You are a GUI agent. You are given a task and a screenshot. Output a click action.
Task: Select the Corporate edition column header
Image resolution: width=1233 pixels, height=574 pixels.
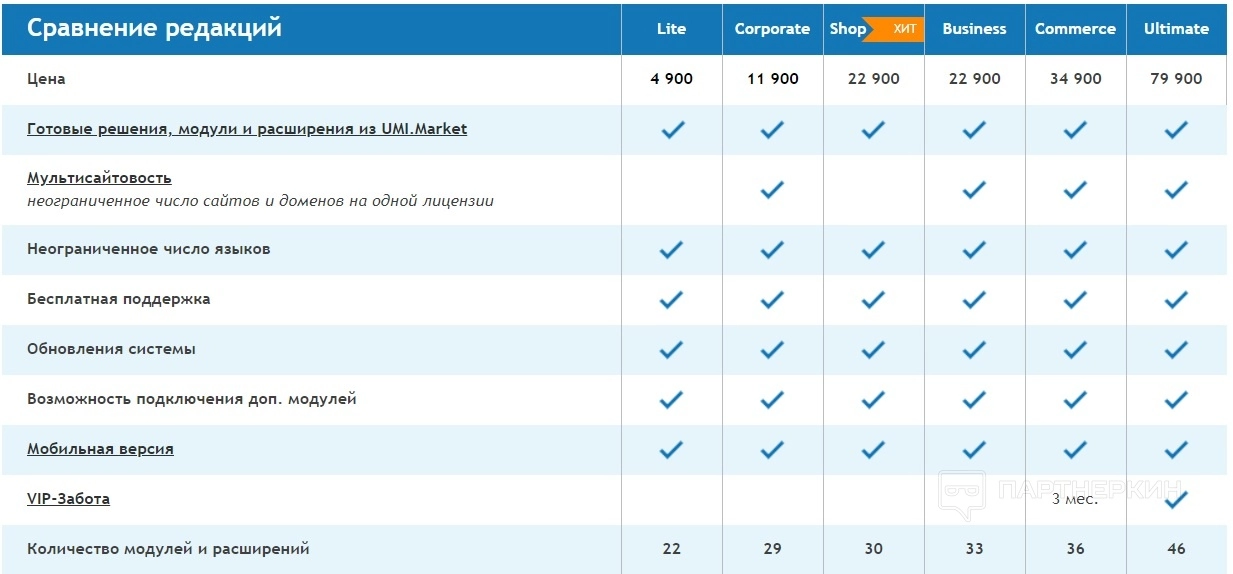click(x=772, y=29)
